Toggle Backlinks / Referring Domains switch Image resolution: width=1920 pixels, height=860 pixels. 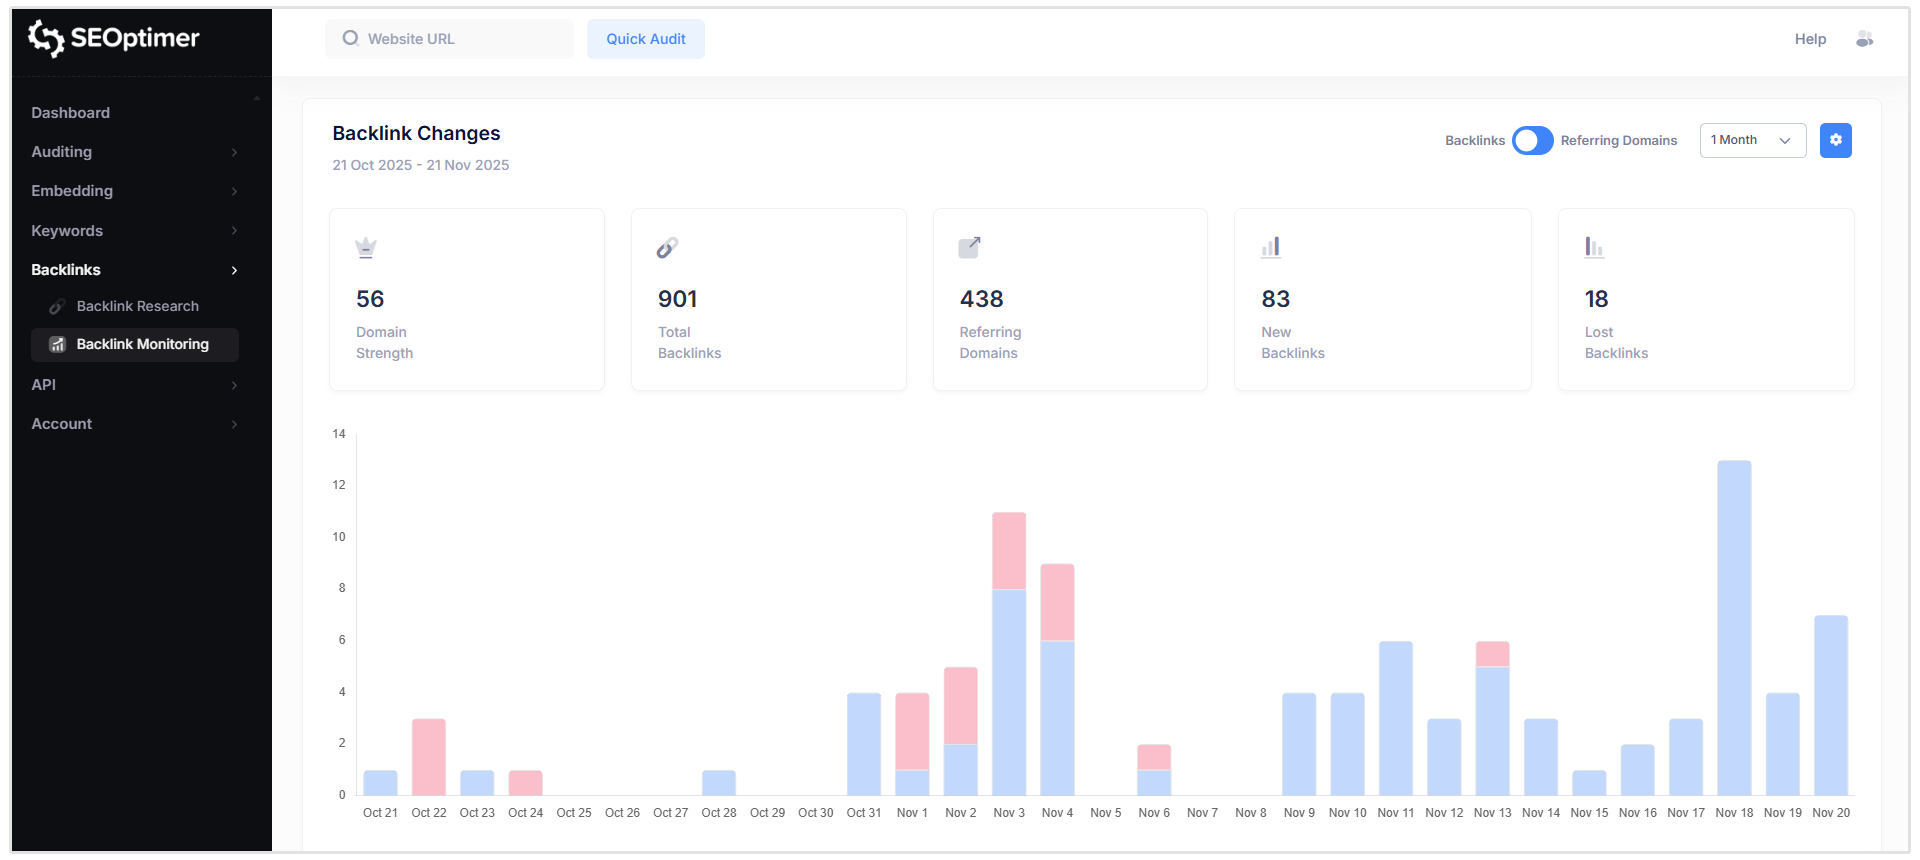[x=1532, y=140]
